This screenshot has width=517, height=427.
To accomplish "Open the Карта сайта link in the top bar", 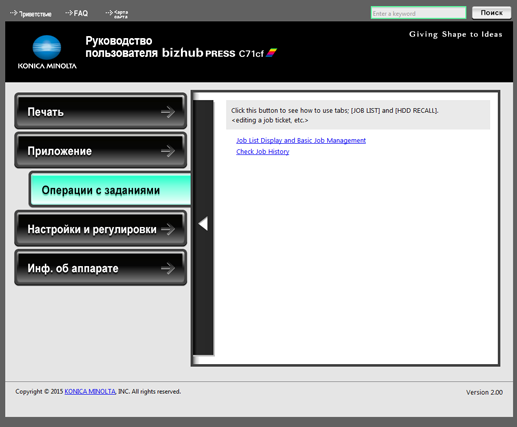I will [x=117, y=14].
